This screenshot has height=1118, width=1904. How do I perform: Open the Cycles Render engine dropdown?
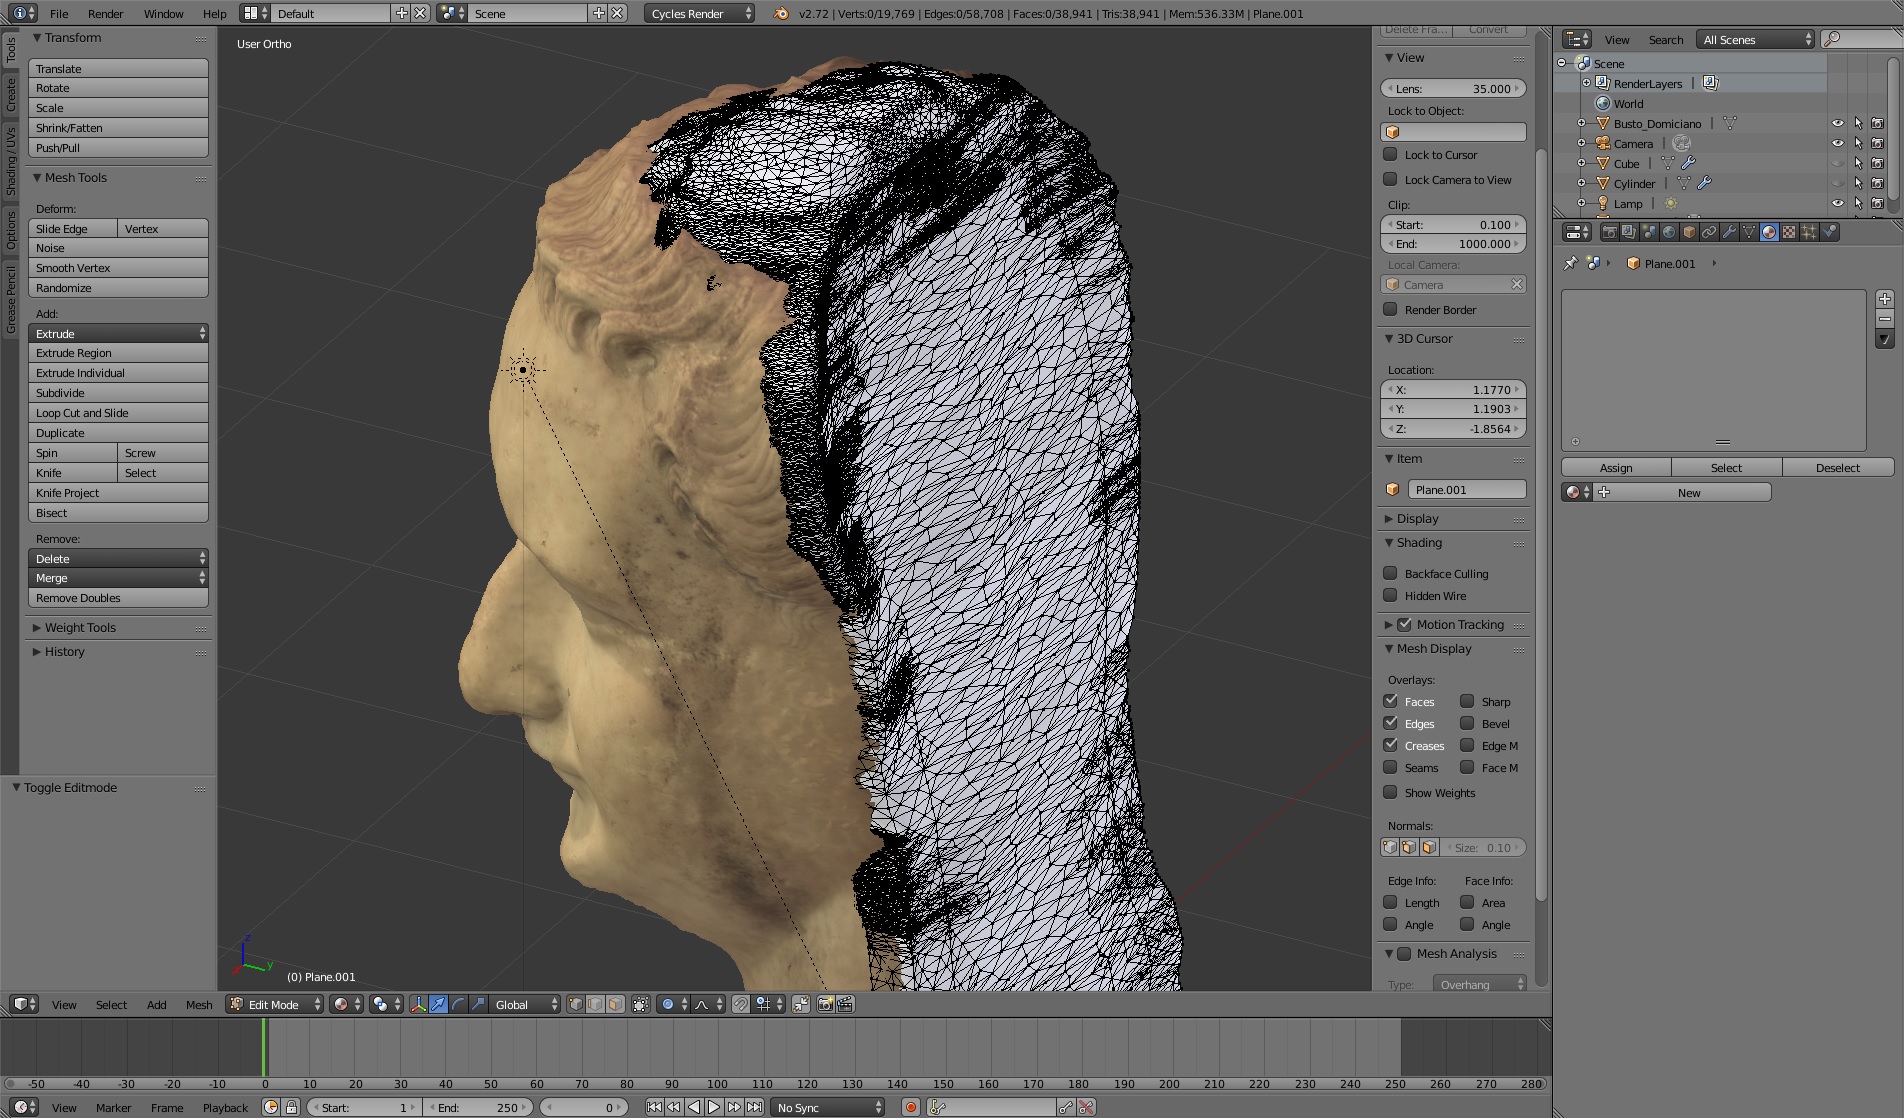(699, 13)
